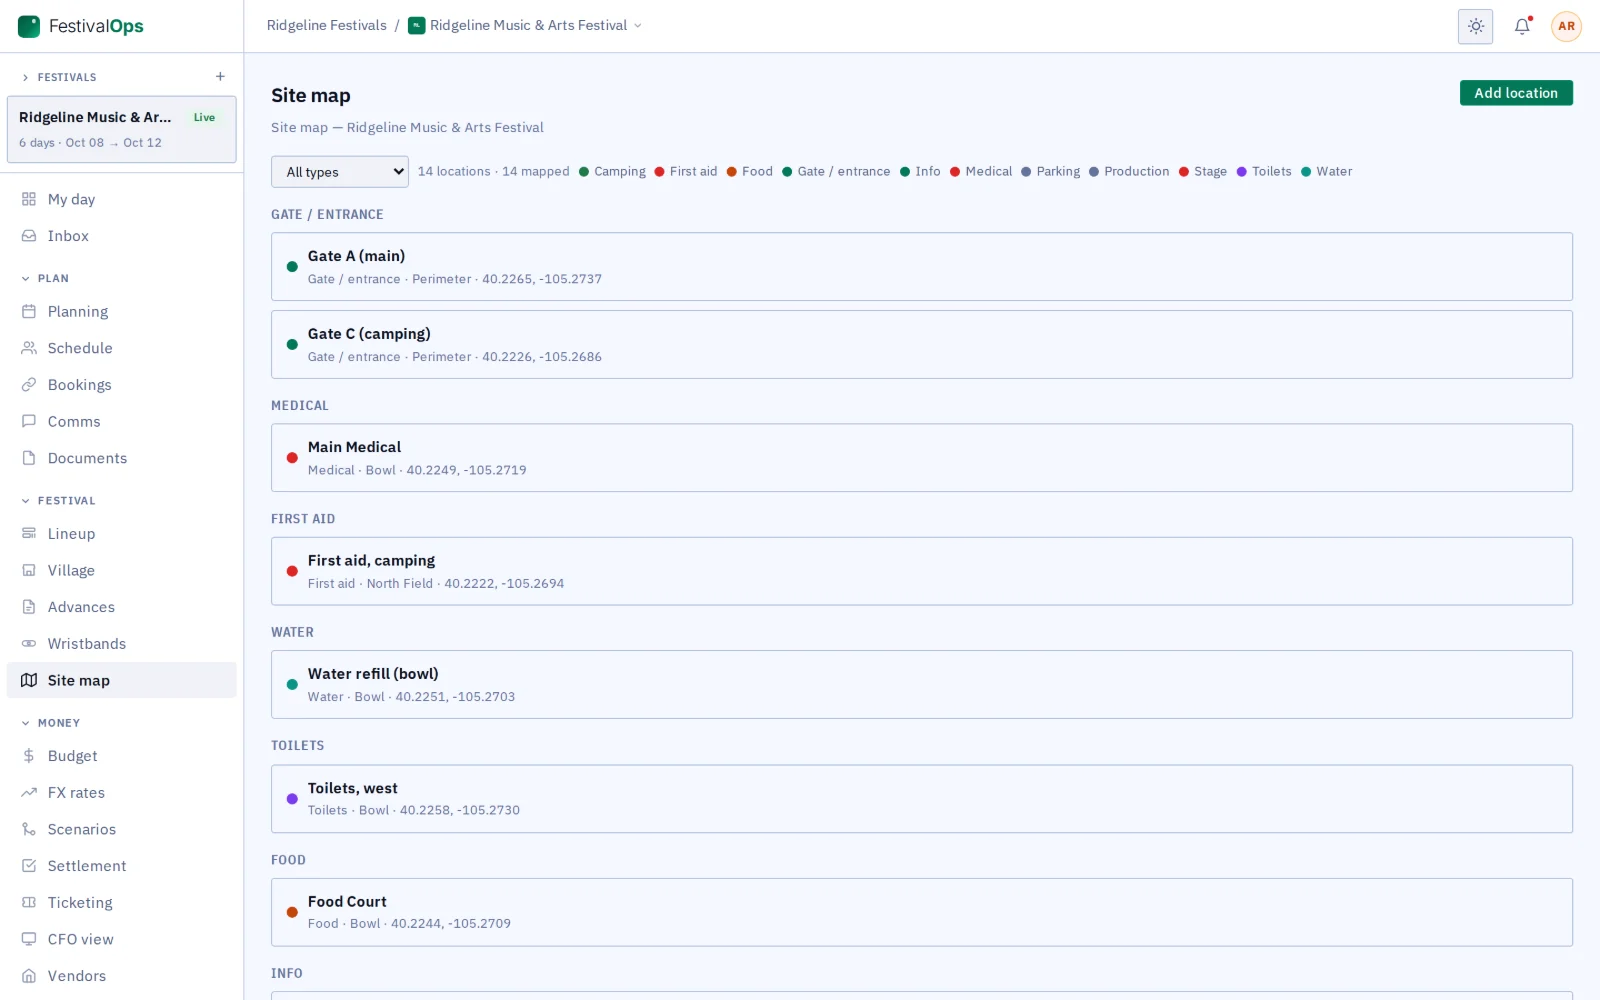The width and height of the screenshot is (1600, 1000).
Task: Open First aid, camping location
Action: point(921,571)
